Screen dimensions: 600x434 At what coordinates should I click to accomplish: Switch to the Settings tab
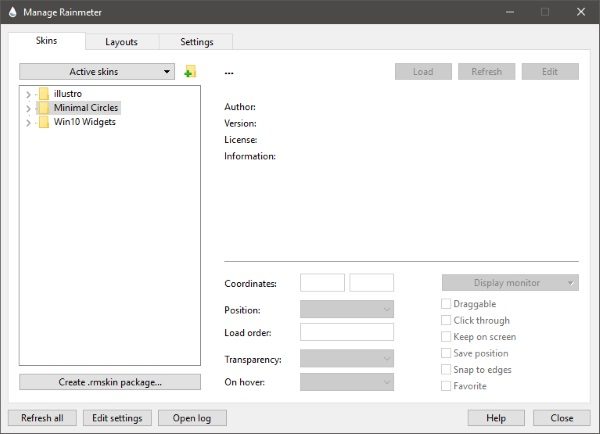(x=196, y=42)
